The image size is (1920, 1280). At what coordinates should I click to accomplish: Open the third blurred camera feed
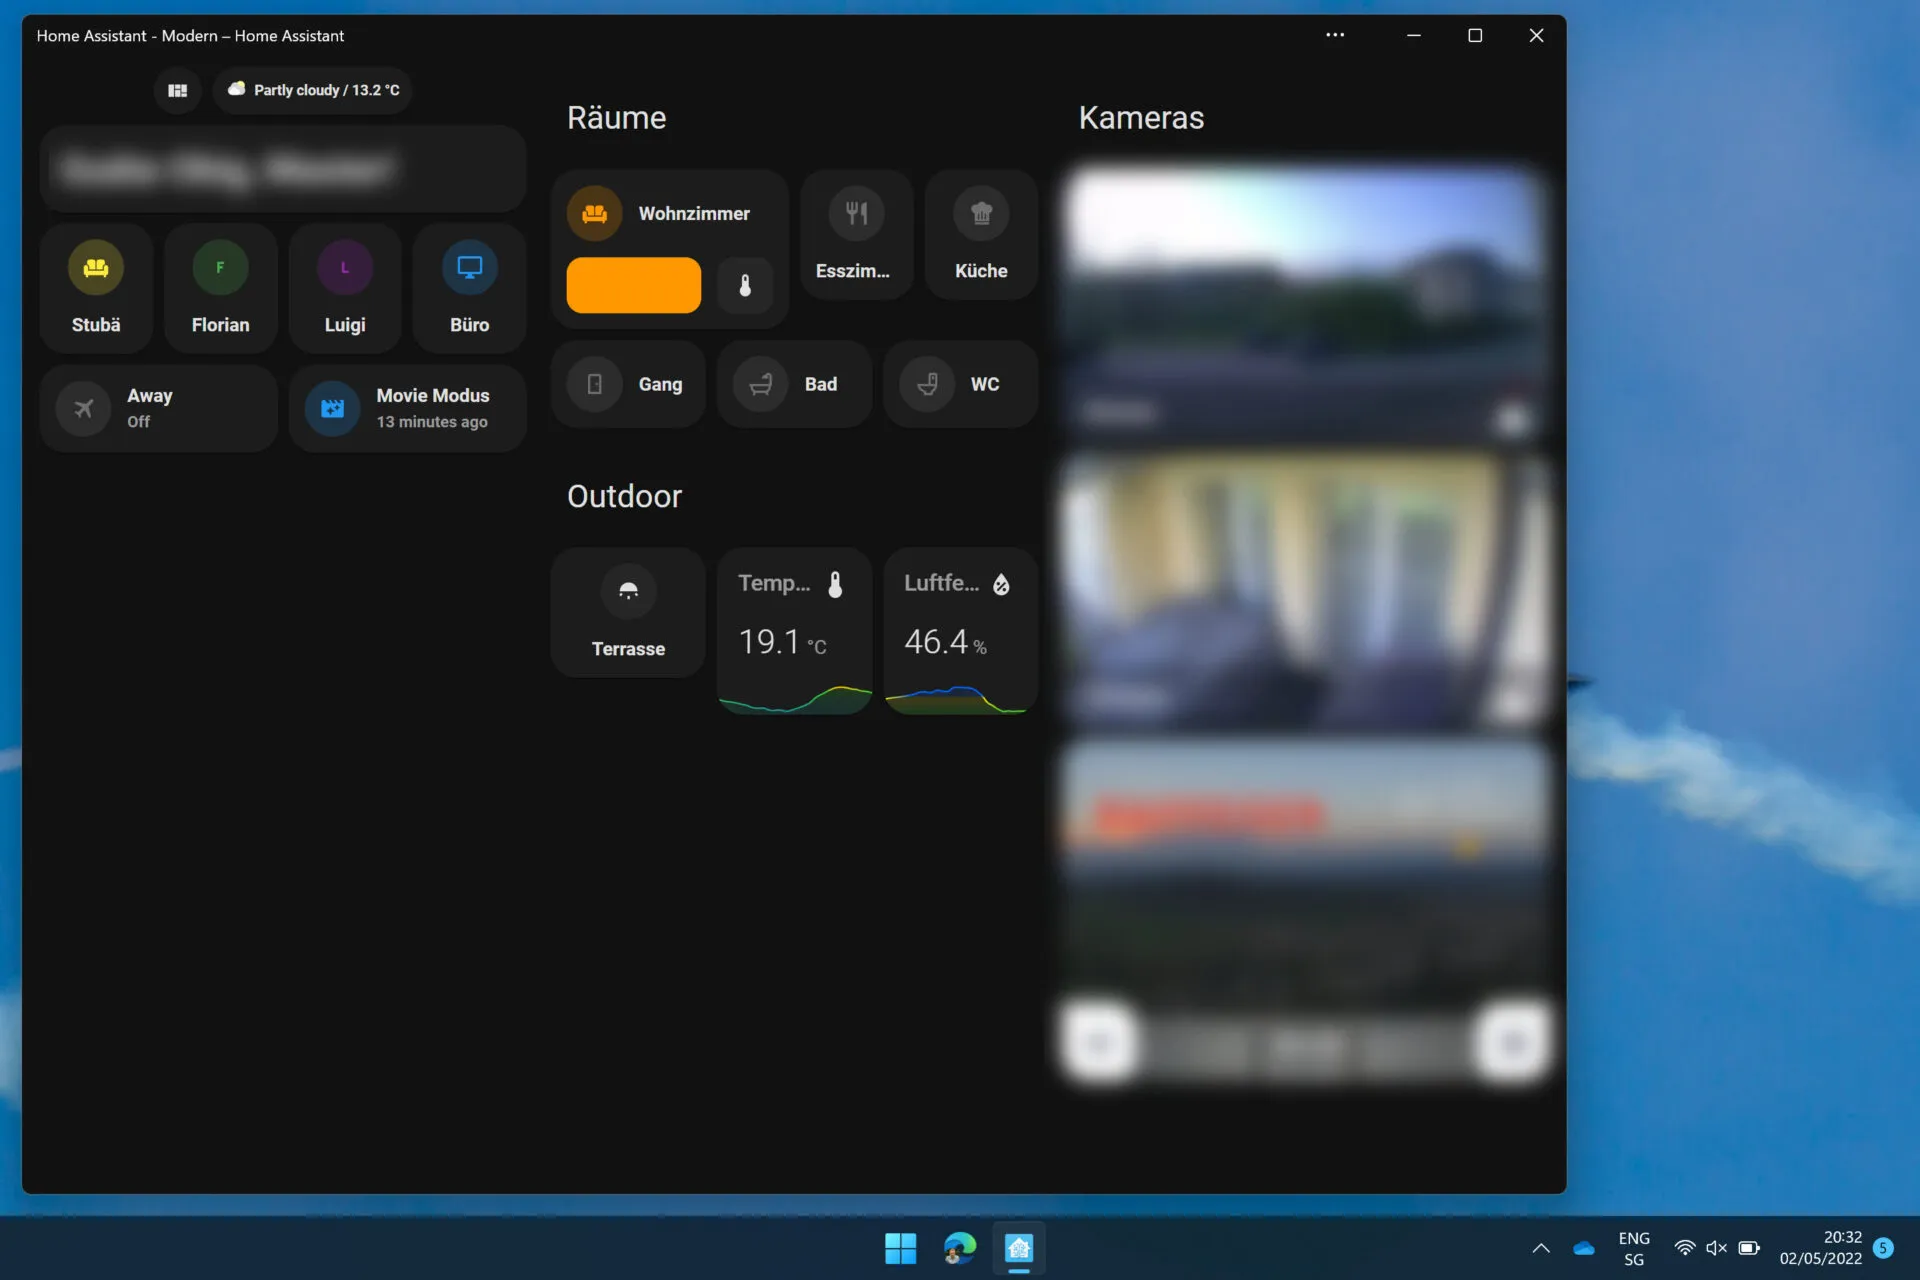1304,912
